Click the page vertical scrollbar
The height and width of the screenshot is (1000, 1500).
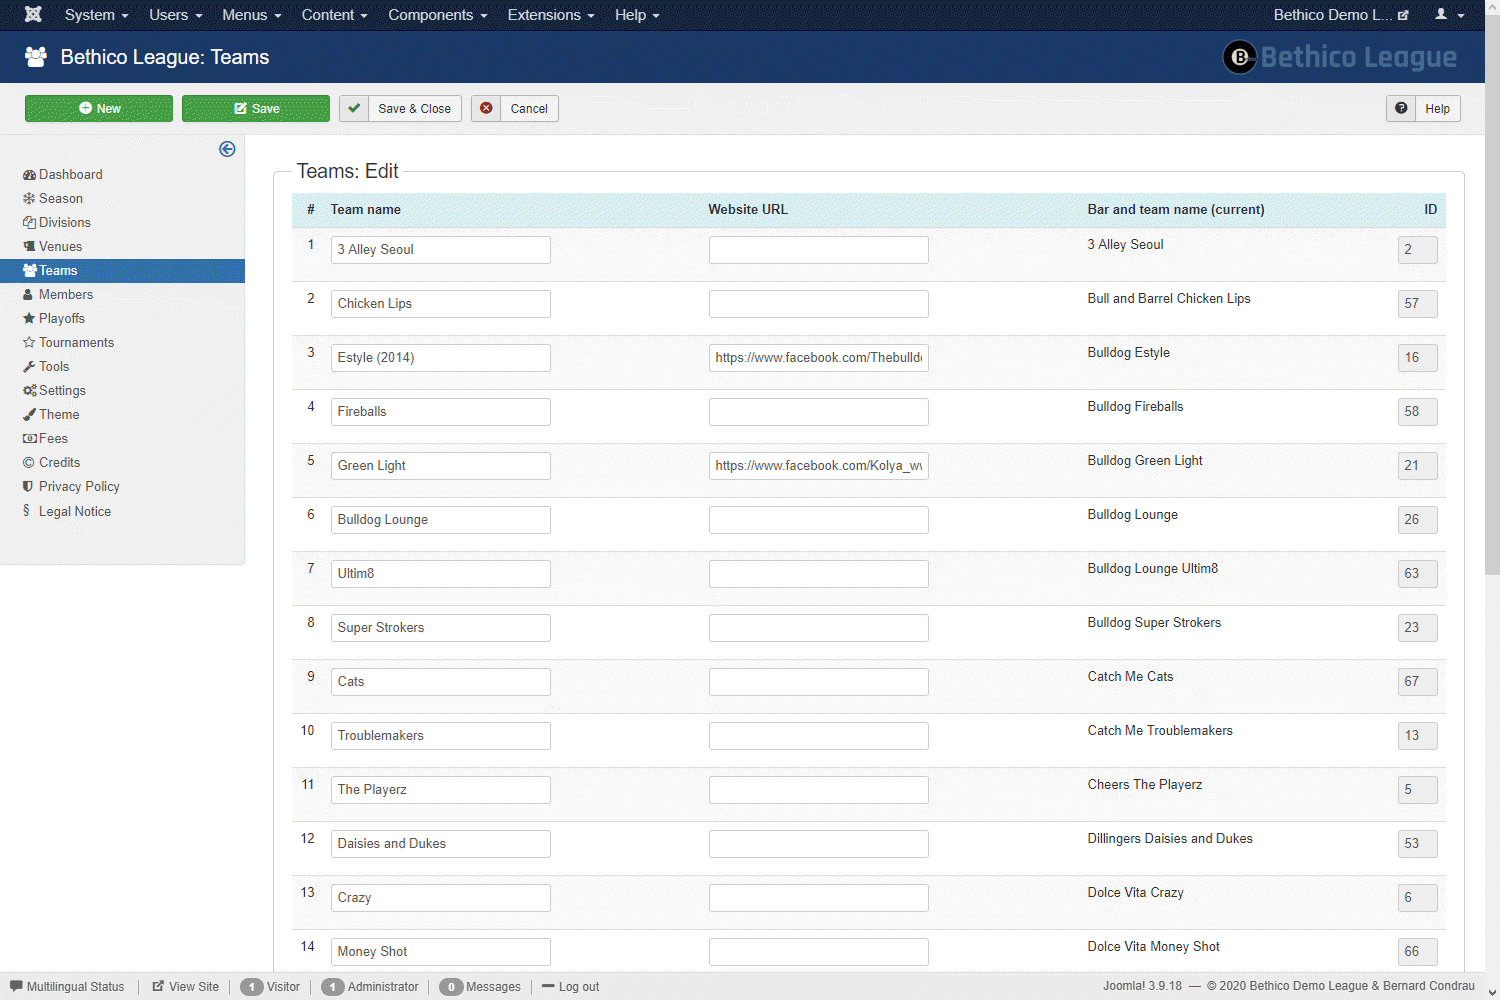tap(1492, 300)
